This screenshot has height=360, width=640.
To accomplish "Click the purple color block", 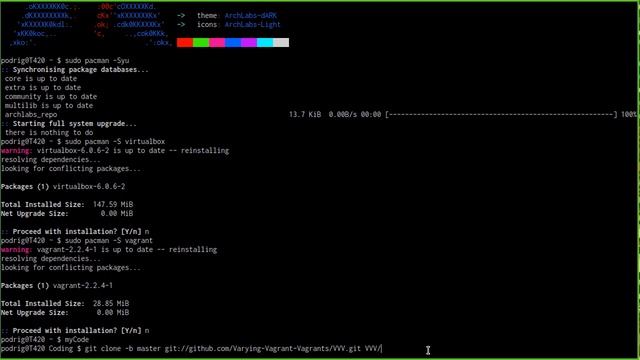I will [x=249, y=42].
